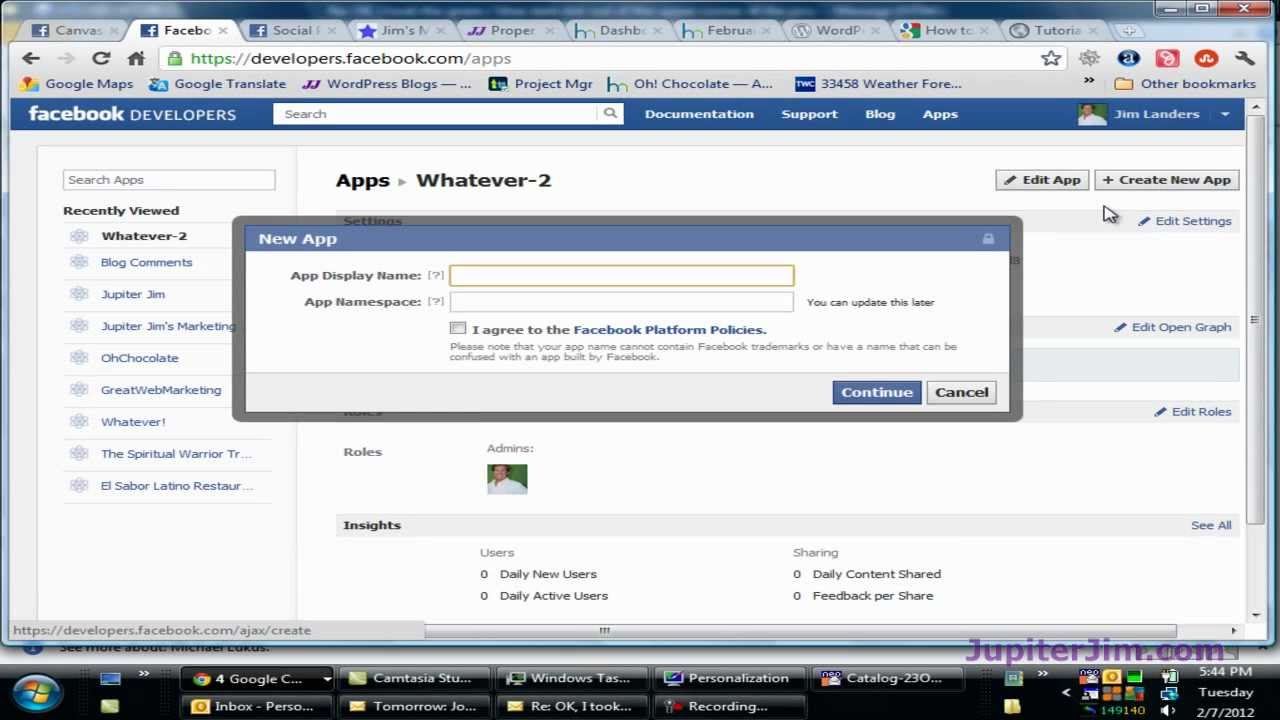The image size is (1280, 720).
Task: Go back with the browser back arrow
Action: click(31, 58)
